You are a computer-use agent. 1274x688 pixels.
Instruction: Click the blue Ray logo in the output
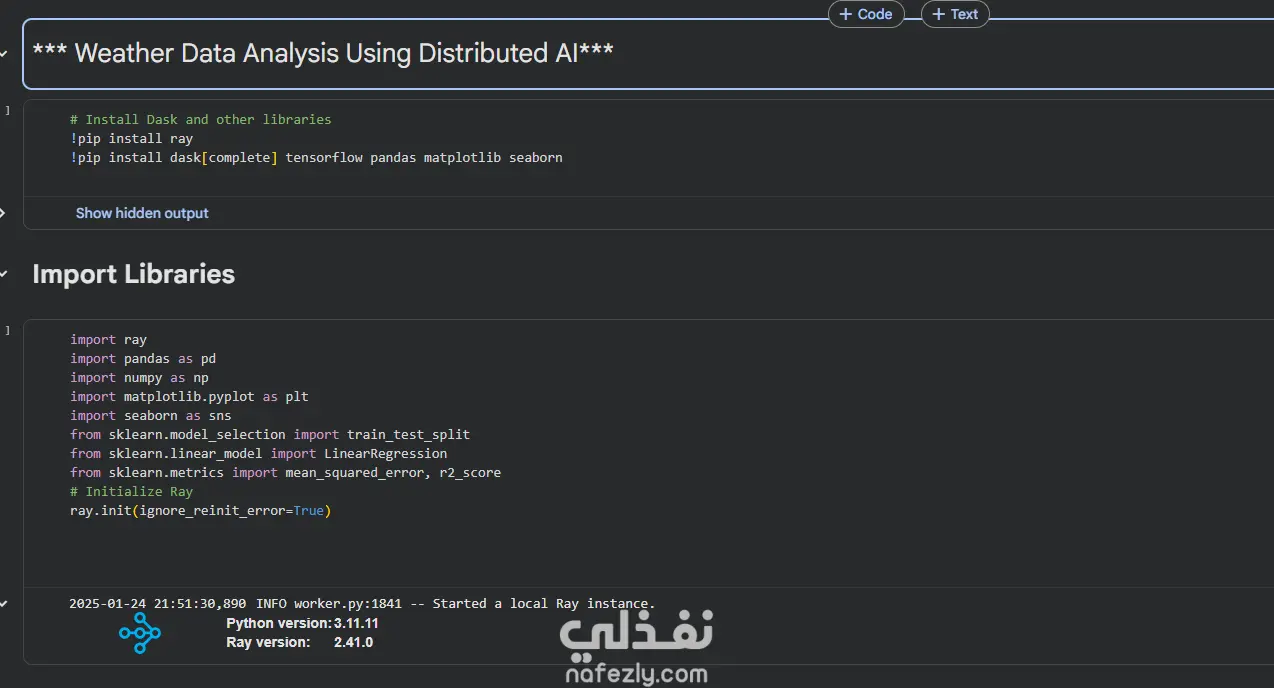[x=140, y=633]
